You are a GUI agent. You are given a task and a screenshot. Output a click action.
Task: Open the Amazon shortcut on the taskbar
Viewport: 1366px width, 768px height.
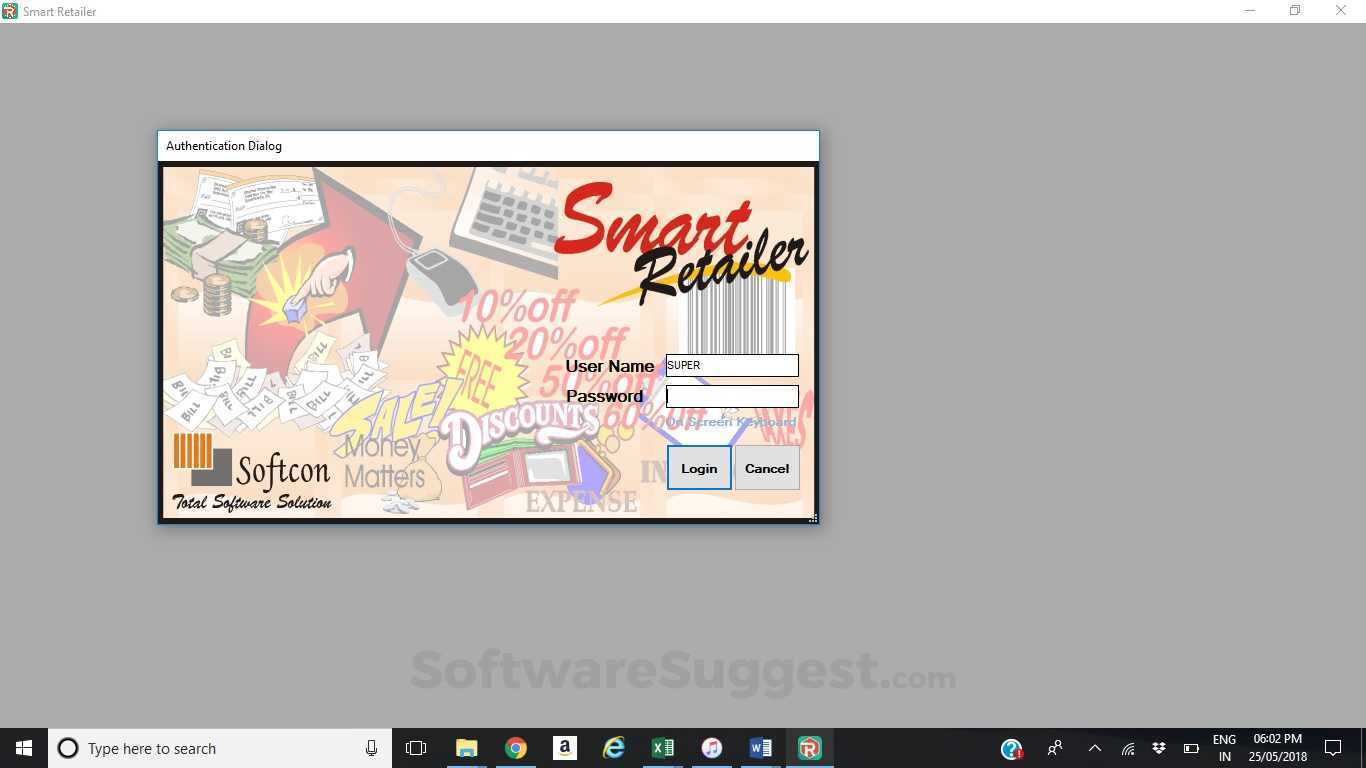tap(564, 748)
